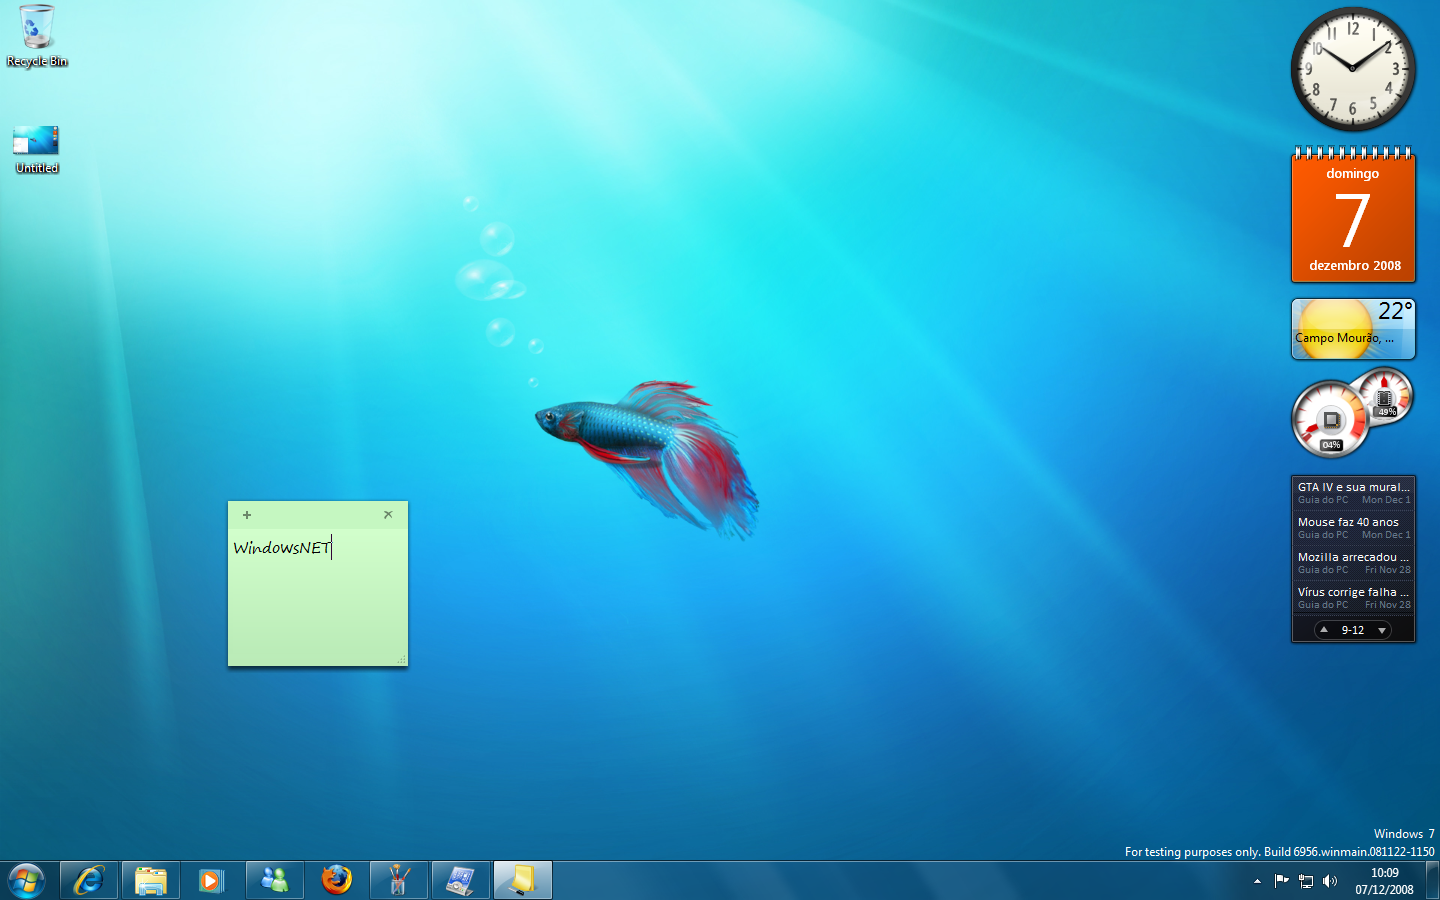Click the memory gauge showing 49%

[x=1386, y=396]
